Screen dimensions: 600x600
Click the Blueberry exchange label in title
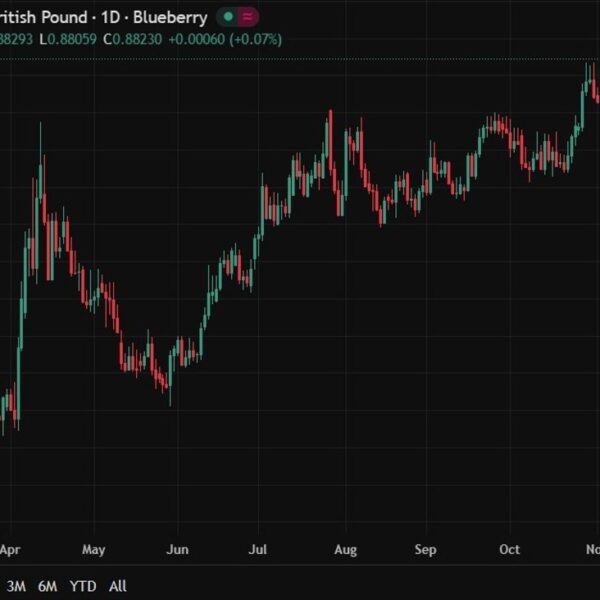click(170, 18)
